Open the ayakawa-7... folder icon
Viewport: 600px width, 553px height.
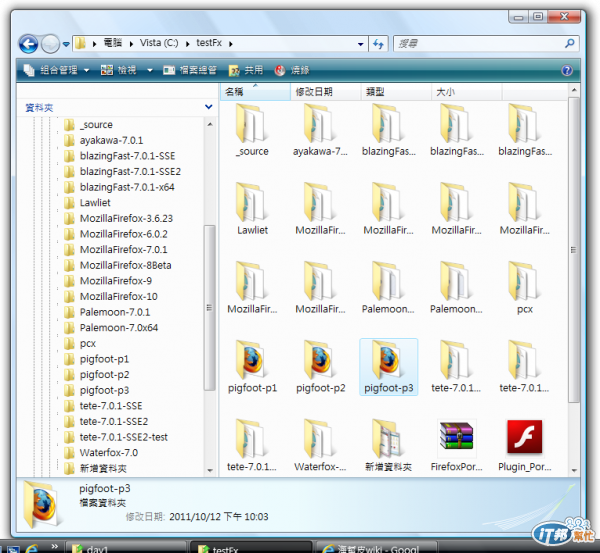pyautogui.click(x=320, y=124)
